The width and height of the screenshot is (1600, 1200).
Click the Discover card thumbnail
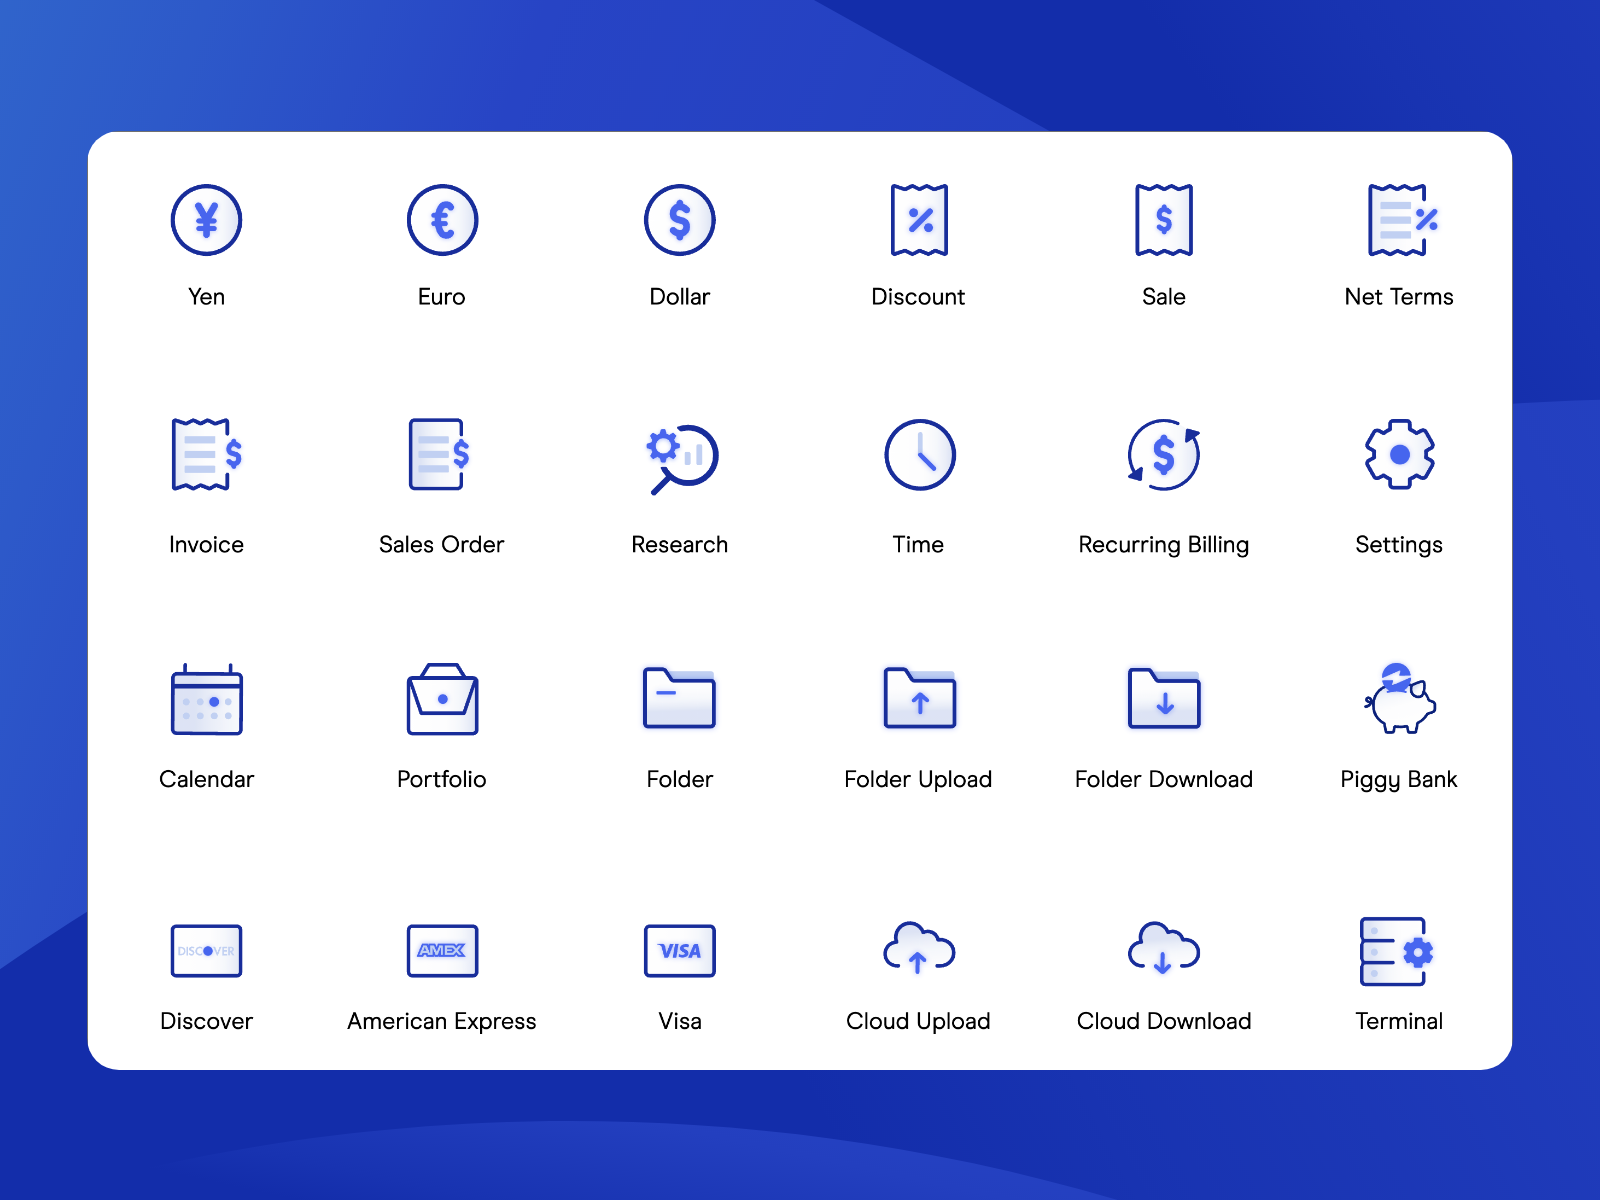pyautogui.click(x=206, y=952)
